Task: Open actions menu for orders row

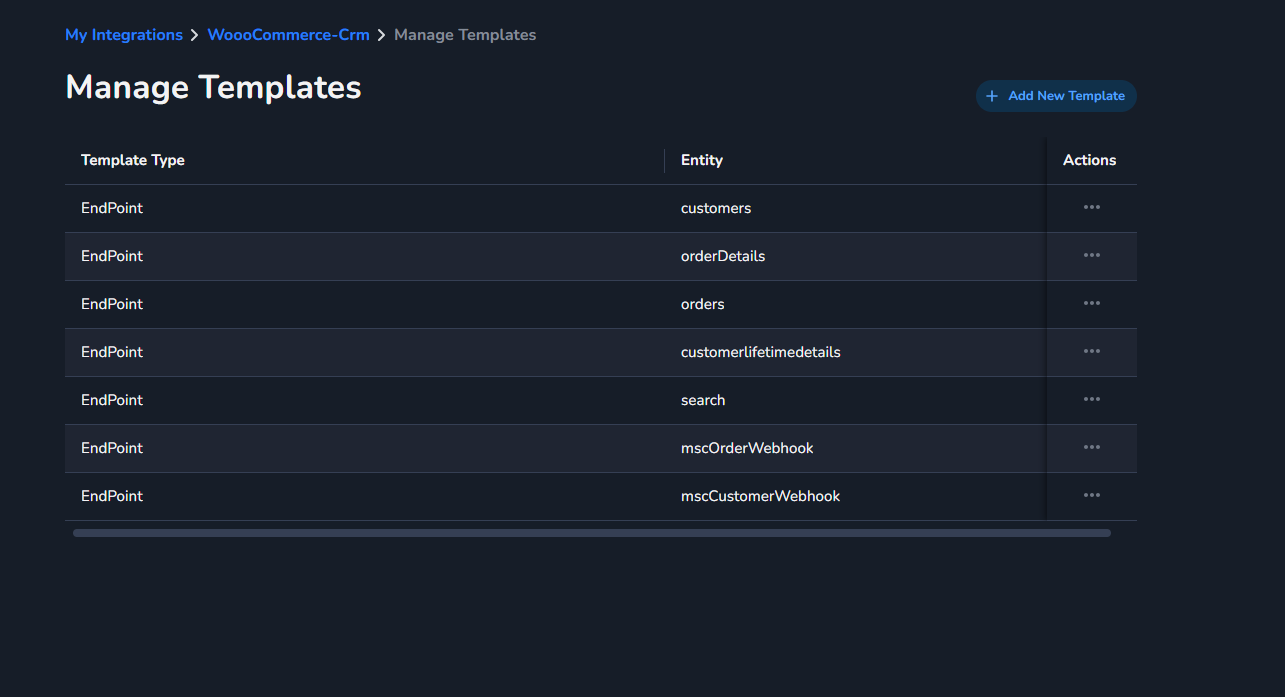Action: point(1091,303)
